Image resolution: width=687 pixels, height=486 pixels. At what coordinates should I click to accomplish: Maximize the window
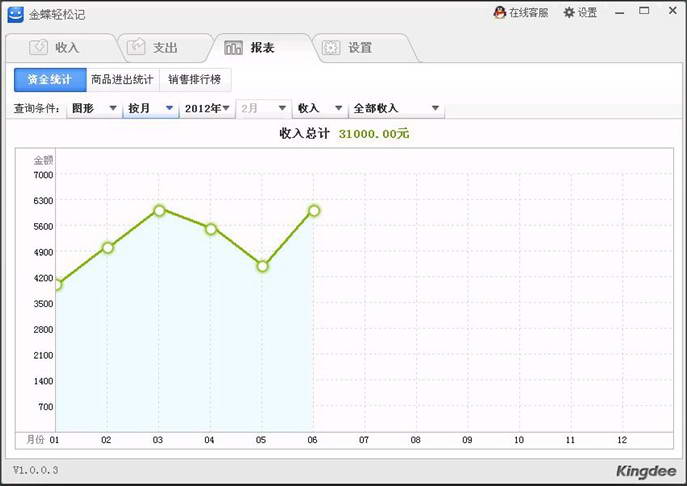(x=644, y=11)
